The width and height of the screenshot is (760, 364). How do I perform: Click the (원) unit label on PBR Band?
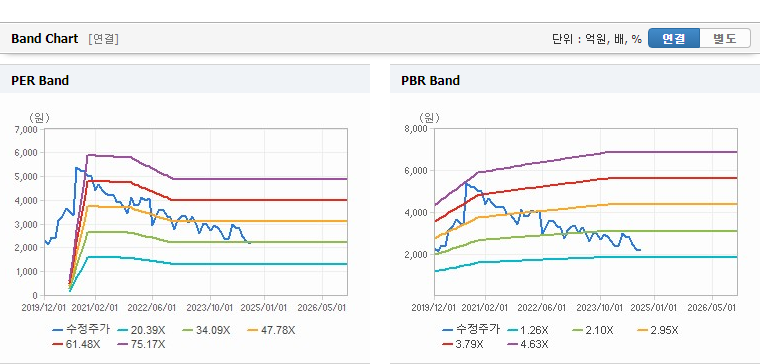(429, 117)
